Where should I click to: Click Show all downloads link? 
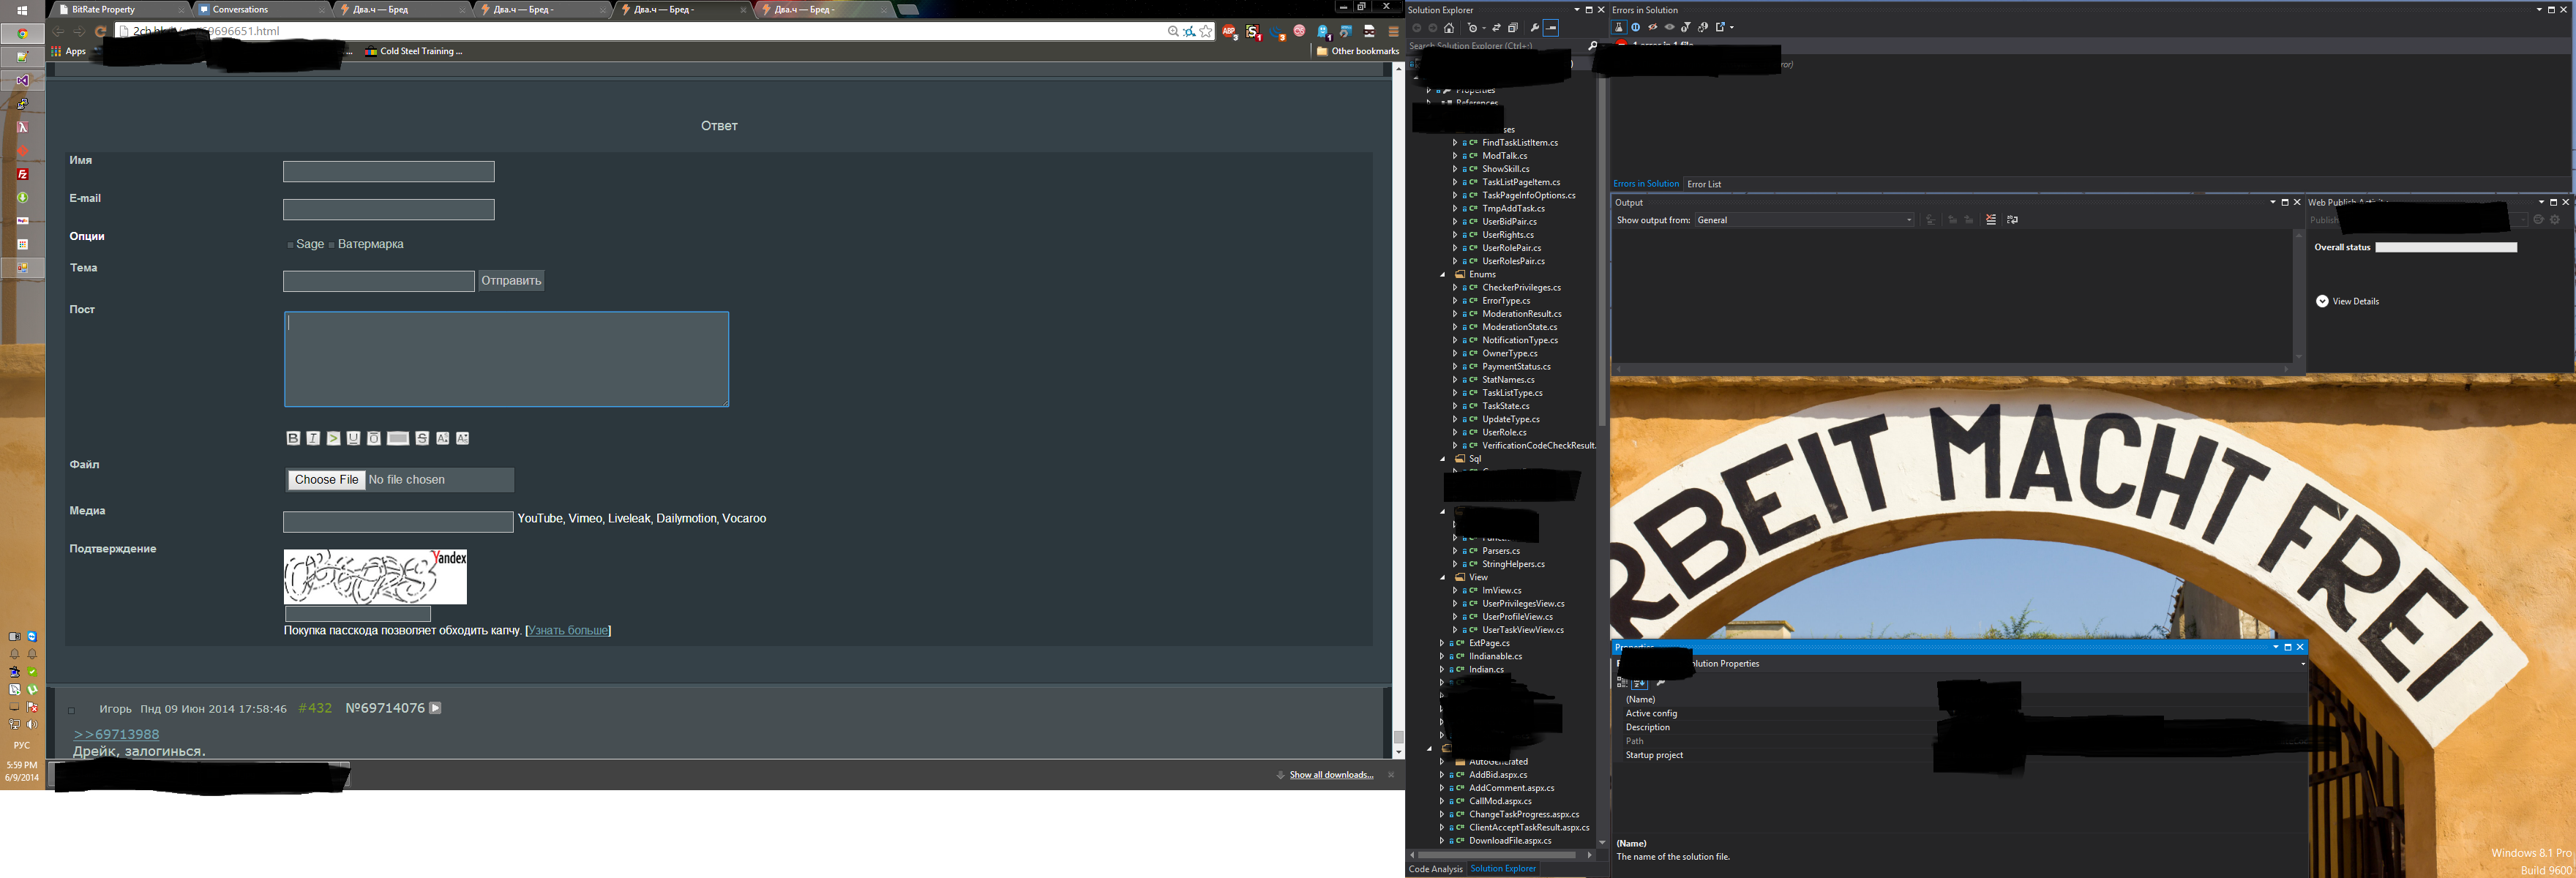click(1331, 775)
